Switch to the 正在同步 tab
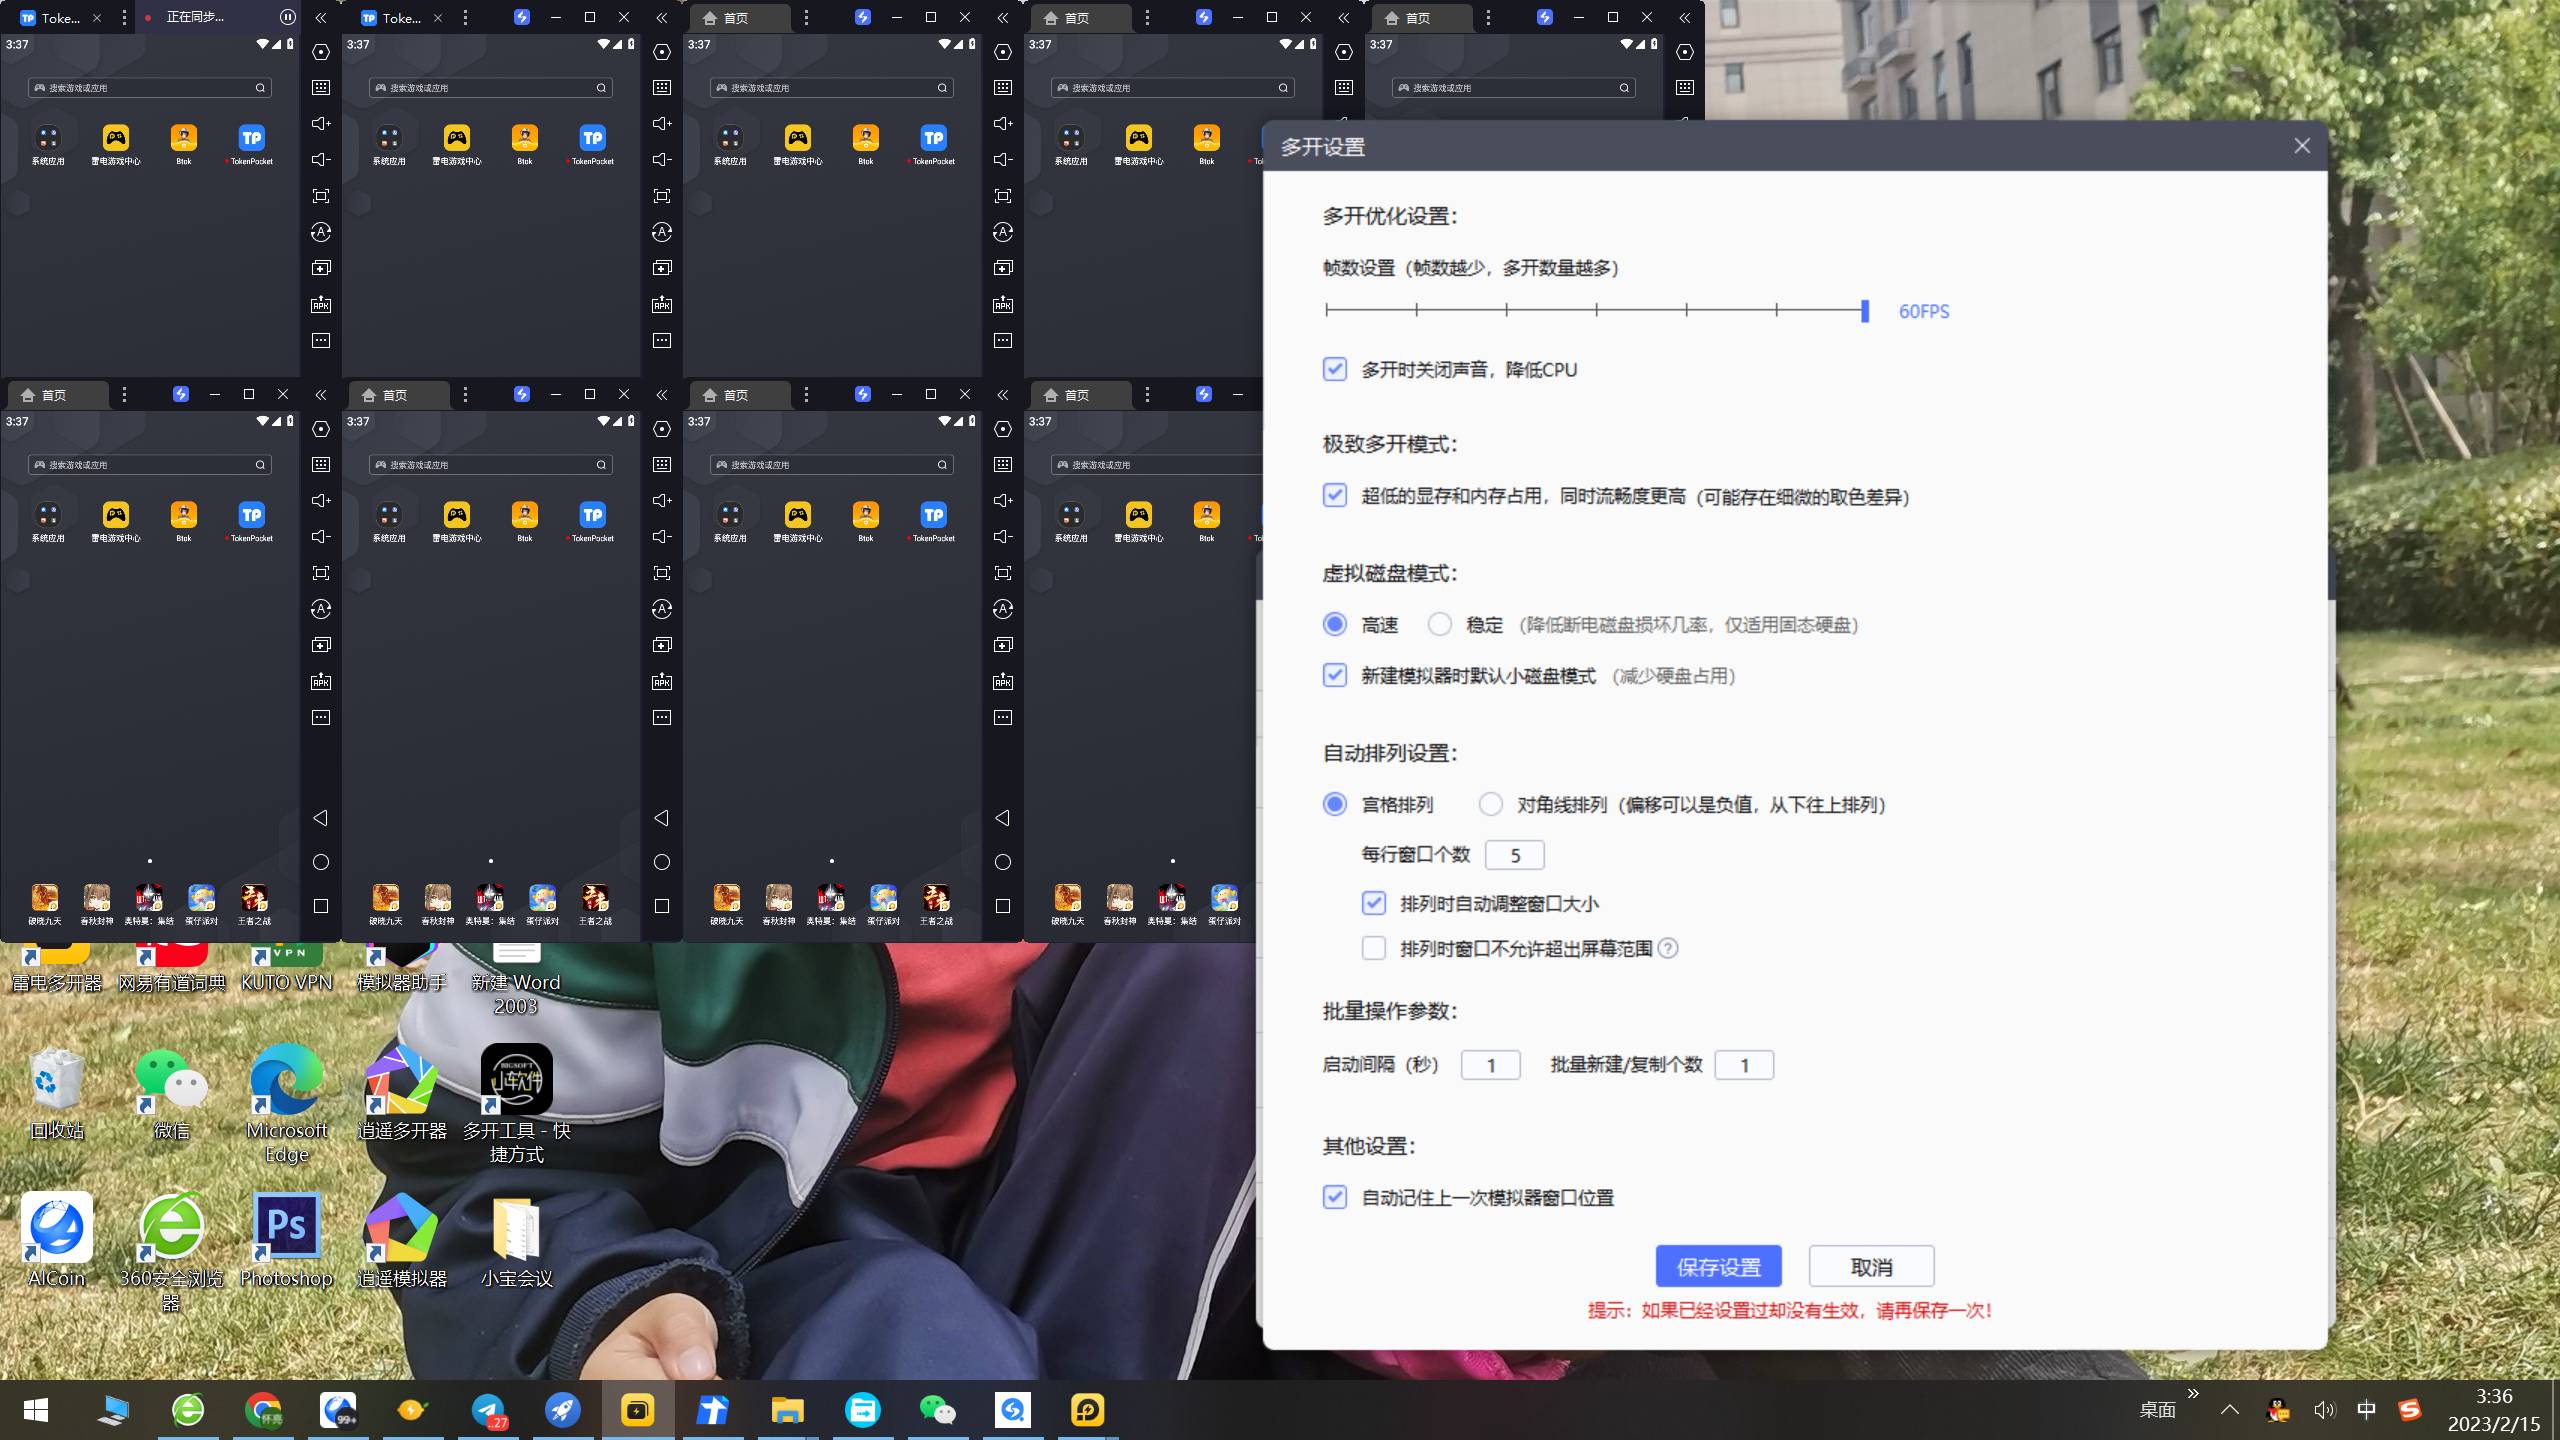This screenshot has height=1440, width=2560. click(x=195, y=17)
